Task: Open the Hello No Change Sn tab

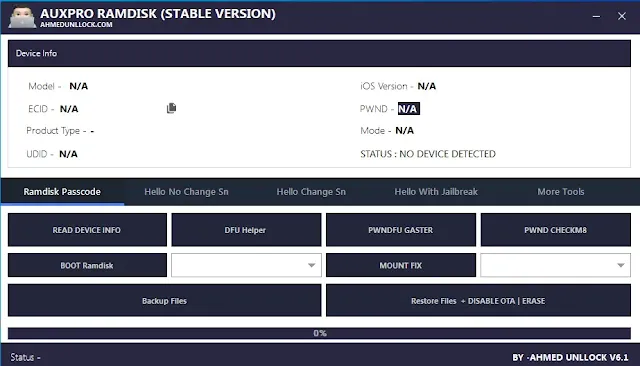Action: coord(186,192)
